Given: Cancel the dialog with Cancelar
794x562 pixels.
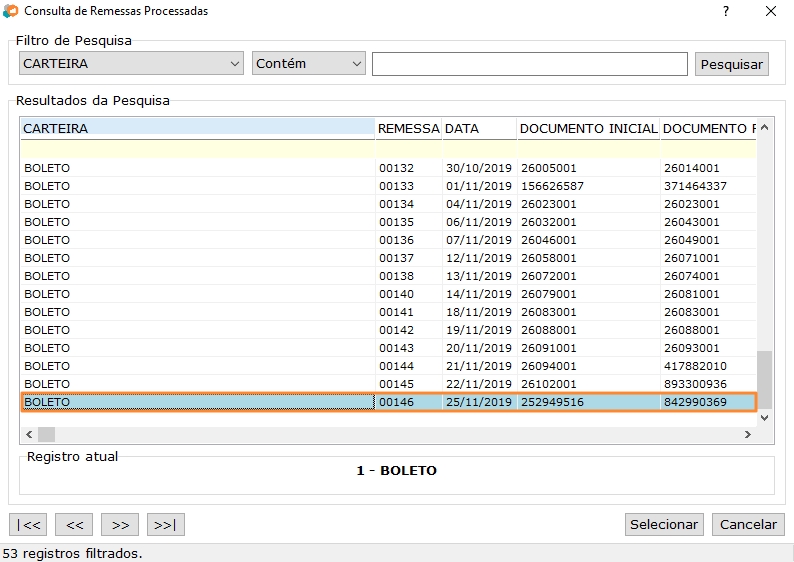Looking at the screenshot, I should coord(748,524).
